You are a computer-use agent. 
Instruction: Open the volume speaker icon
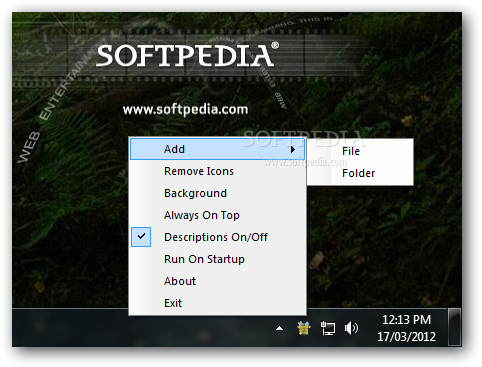(351, 328)
